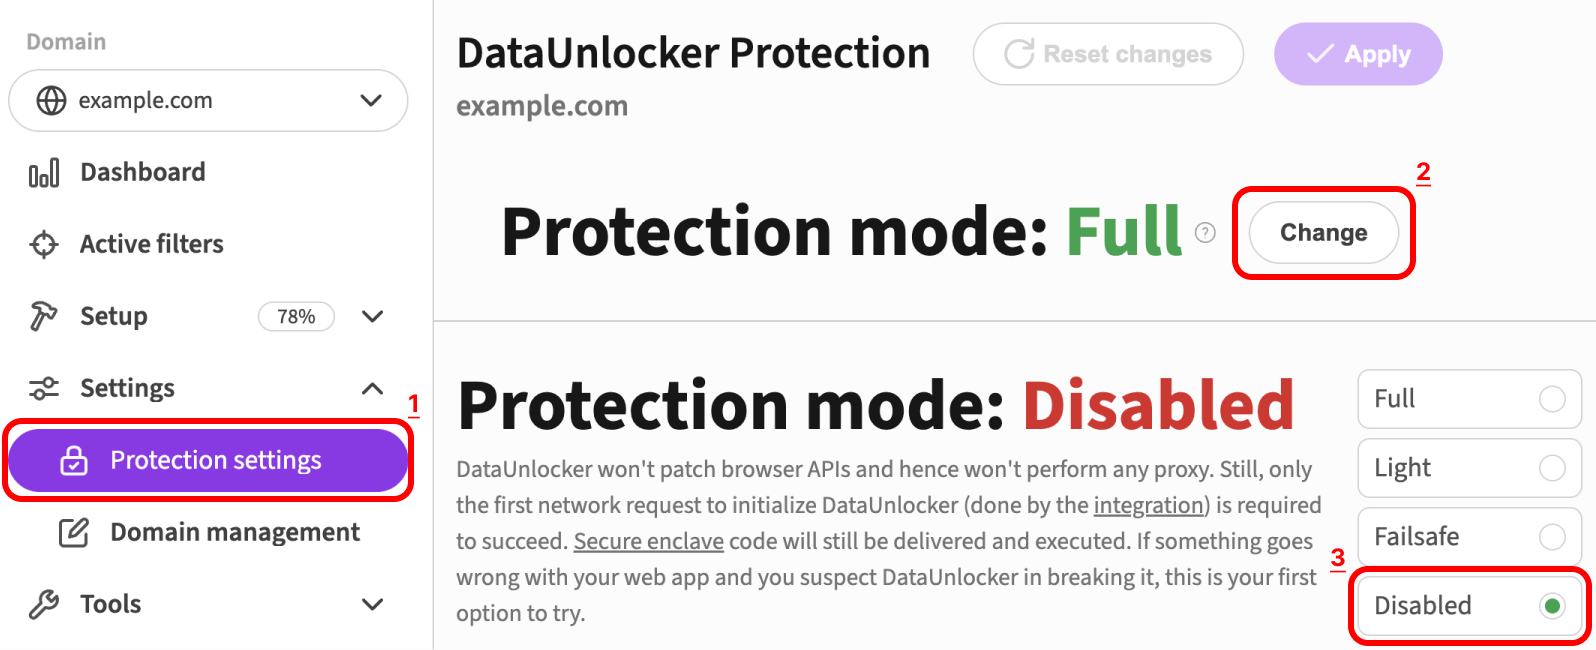Click the Change protection mode button
The image size is (1596, 650).
pos(1322,232)
